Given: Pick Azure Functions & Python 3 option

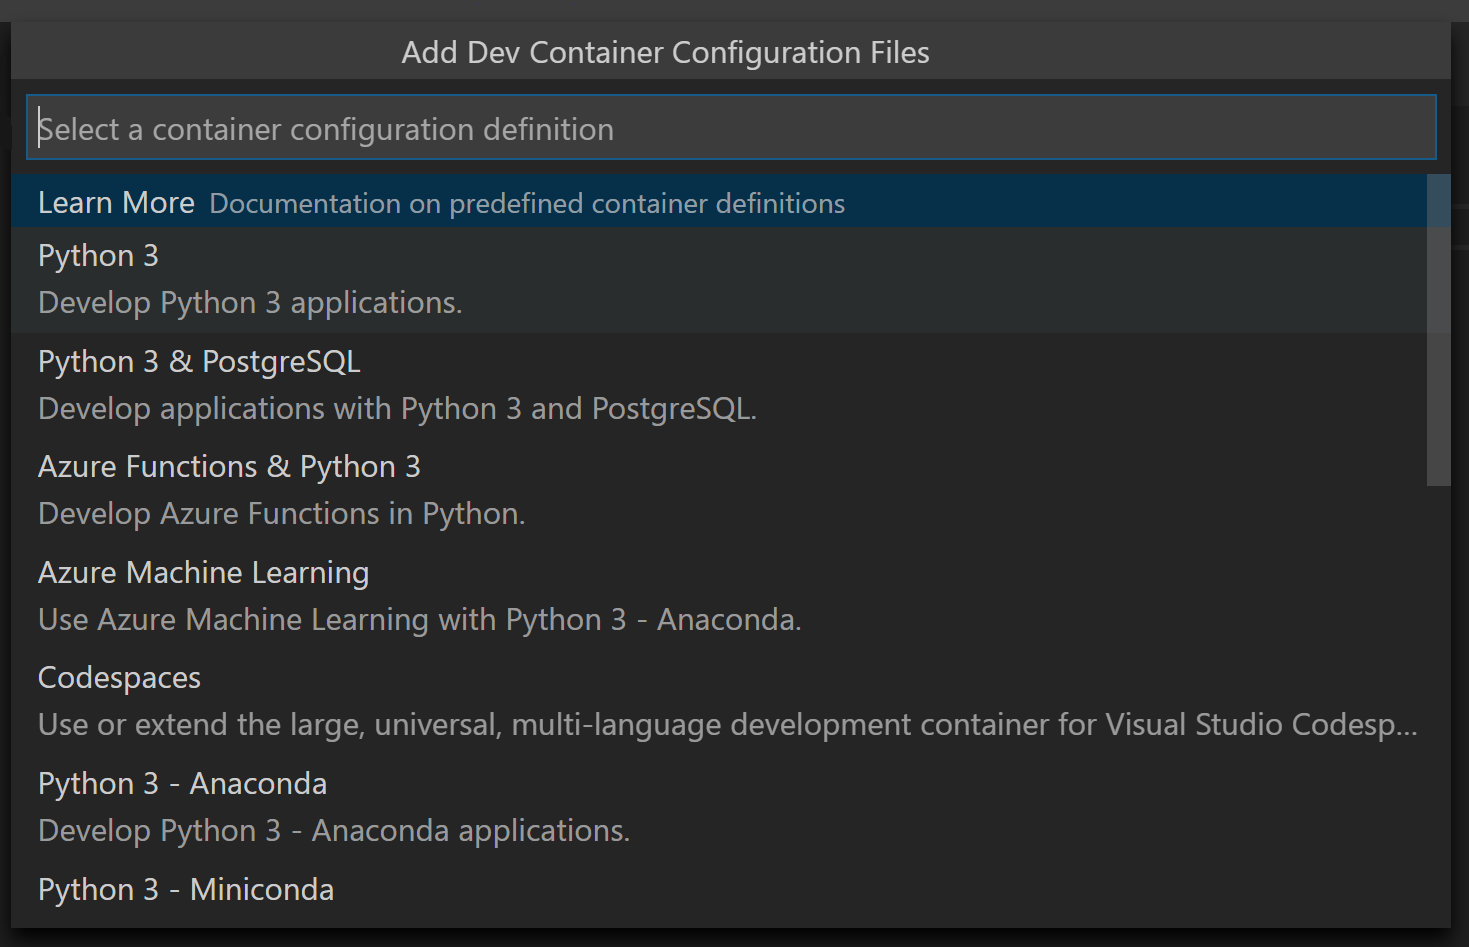Looking at the screenshot, I should click(x=229, y=467).
